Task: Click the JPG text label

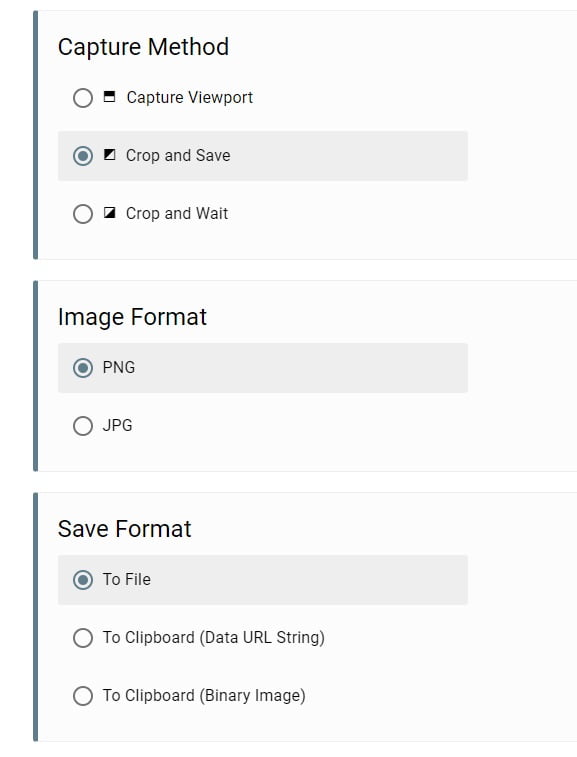Action: click(117, 425)
